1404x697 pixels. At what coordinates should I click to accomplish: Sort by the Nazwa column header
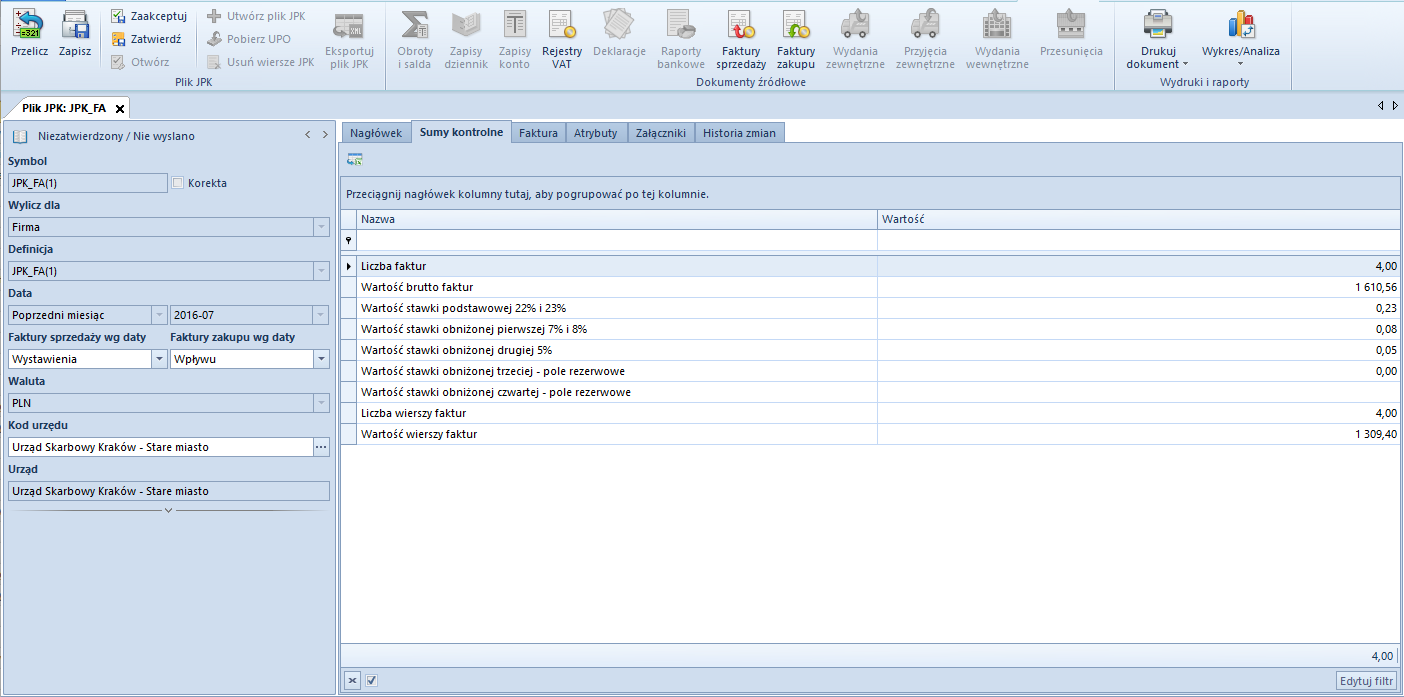click(x=617, y=219)
